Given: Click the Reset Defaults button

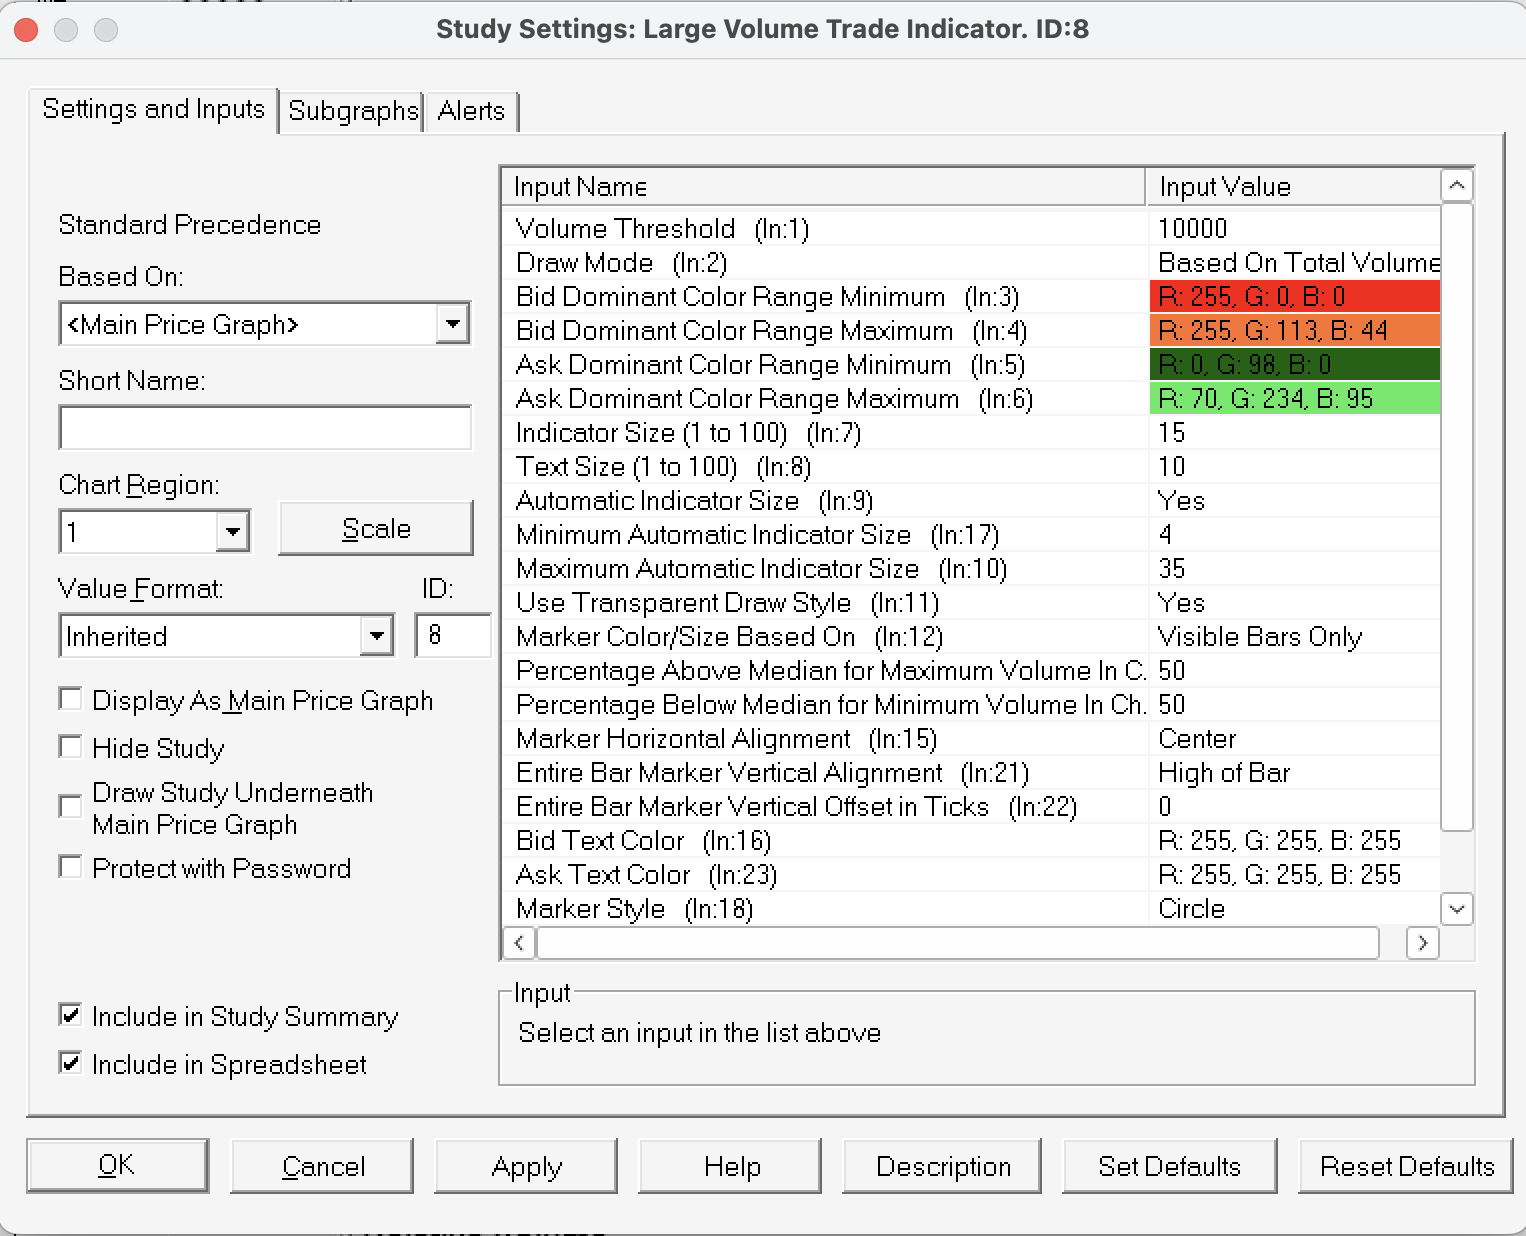Looking at the screenshot, I should coord(1406,1166).
